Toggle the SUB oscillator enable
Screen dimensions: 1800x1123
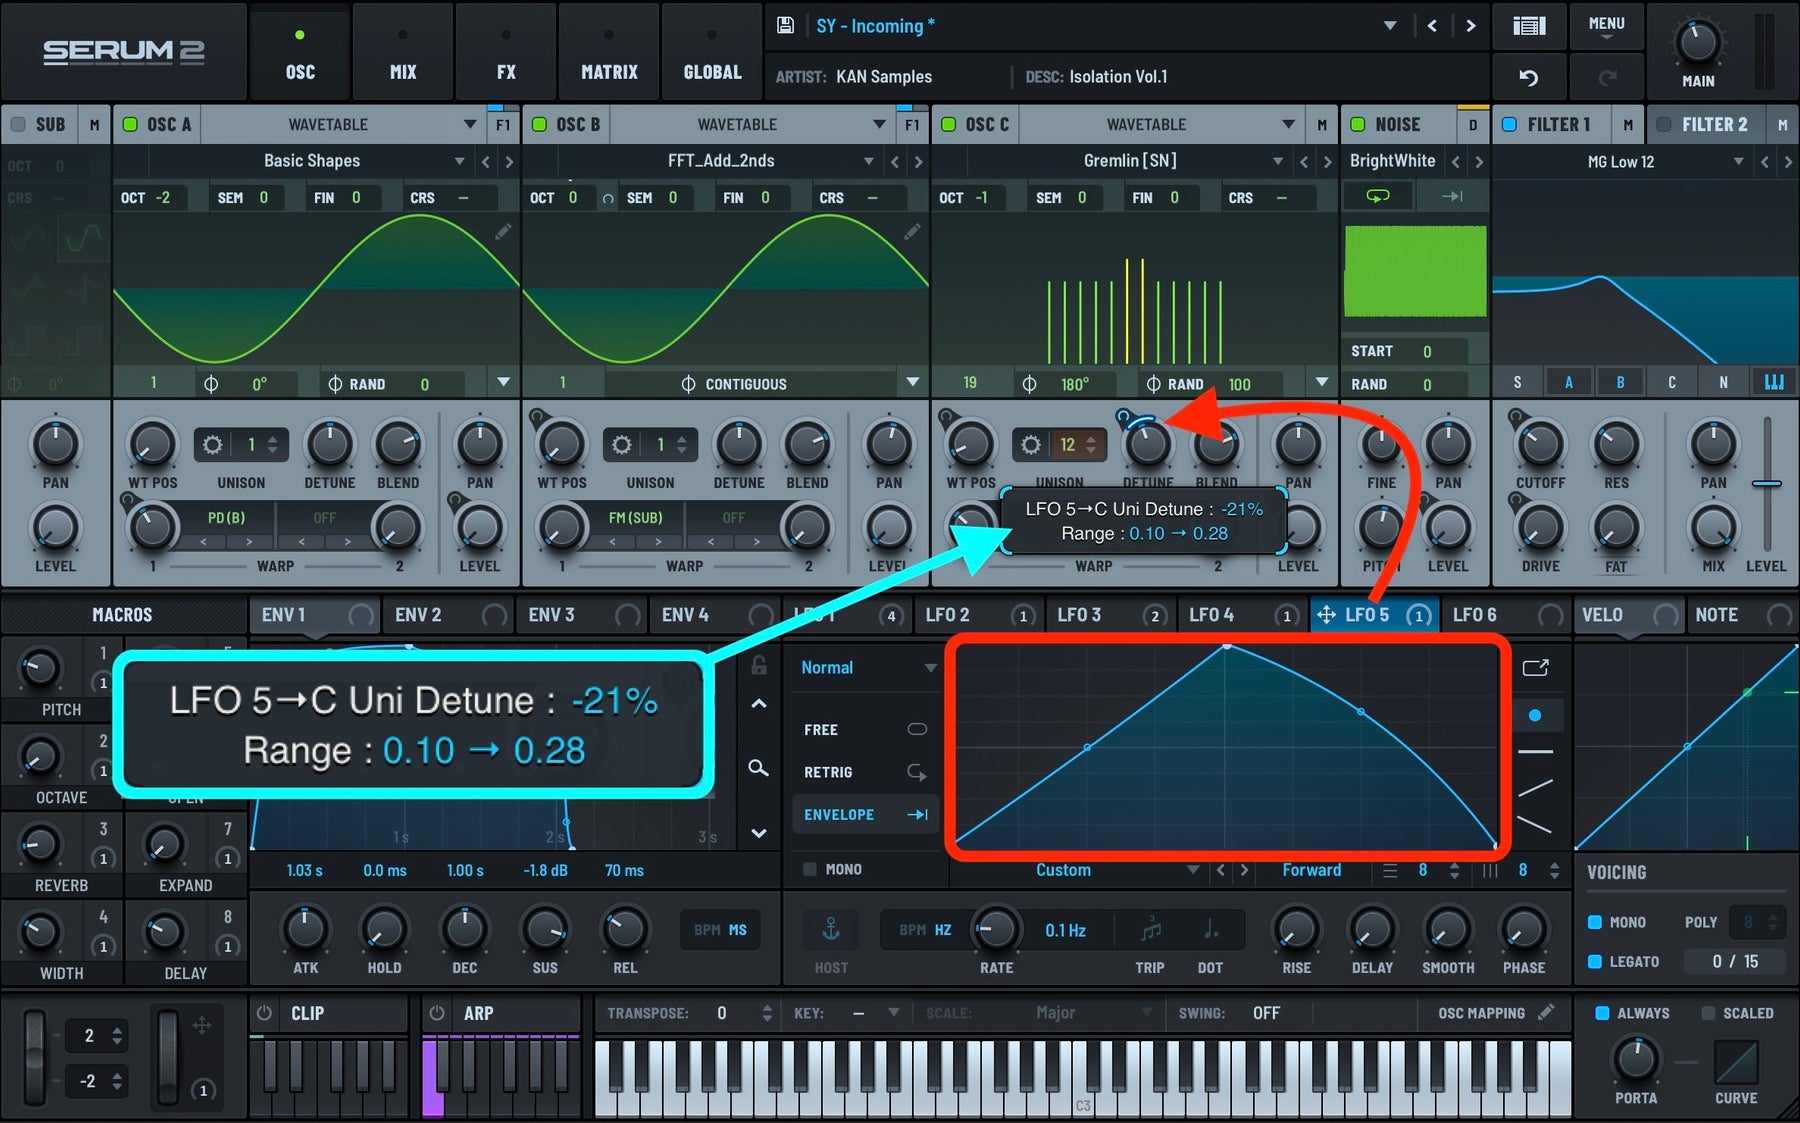pyautogui.click(x=18, y=124)
